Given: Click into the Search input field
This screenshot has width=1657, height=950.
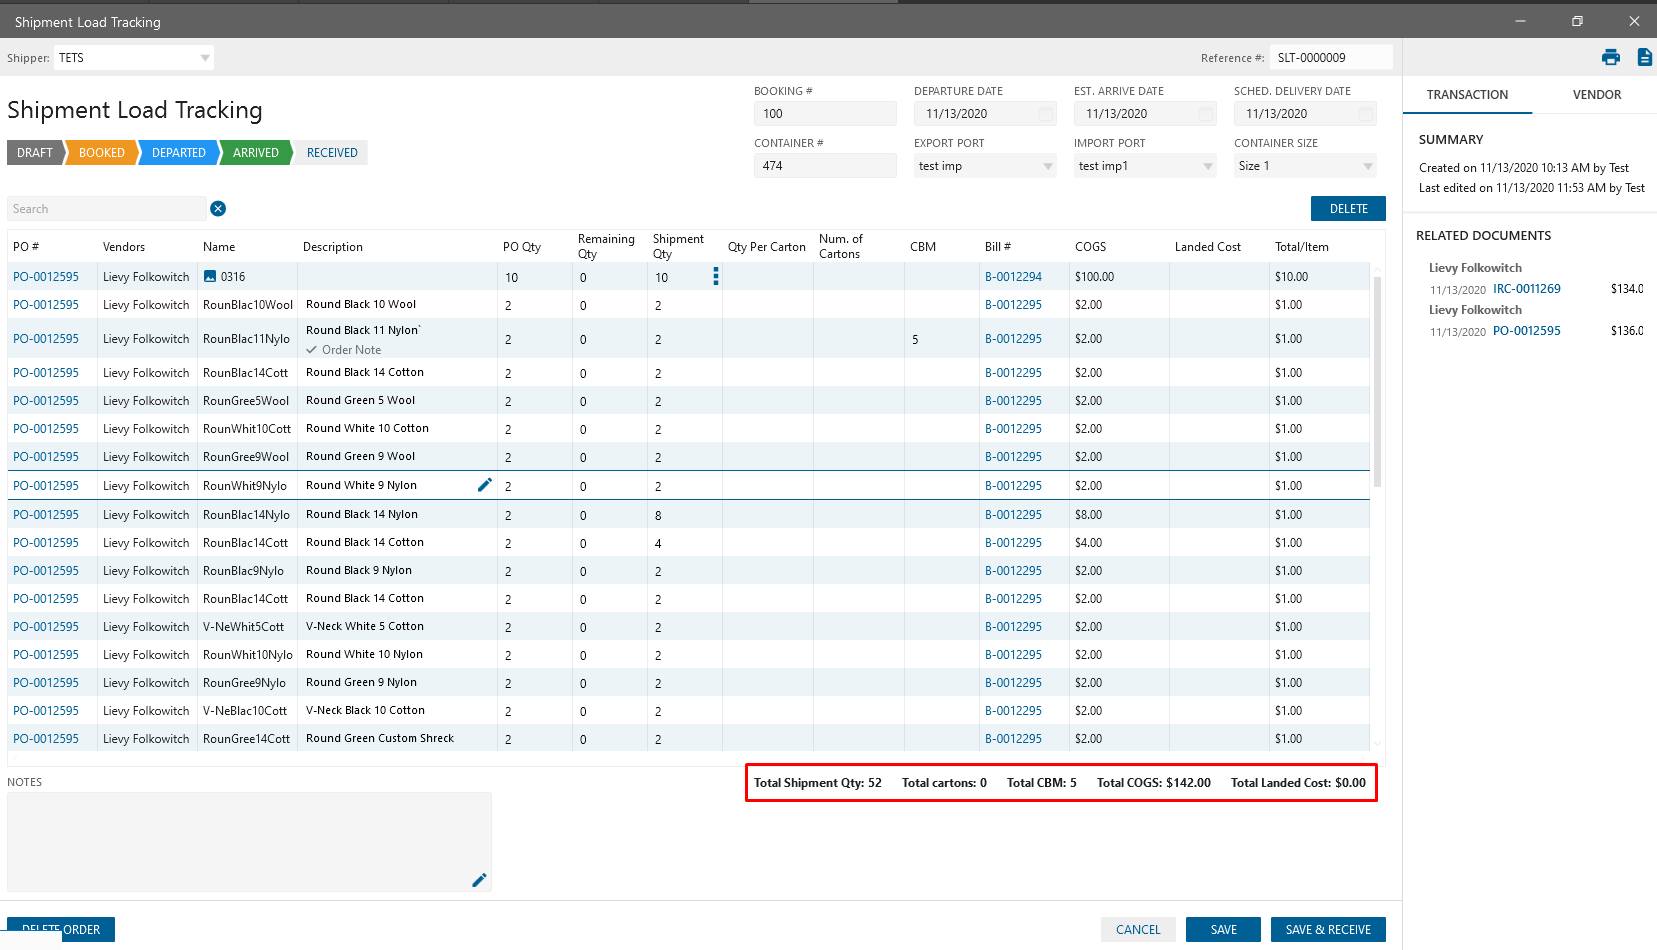Looking at the screenshot, I should [105, 209].
